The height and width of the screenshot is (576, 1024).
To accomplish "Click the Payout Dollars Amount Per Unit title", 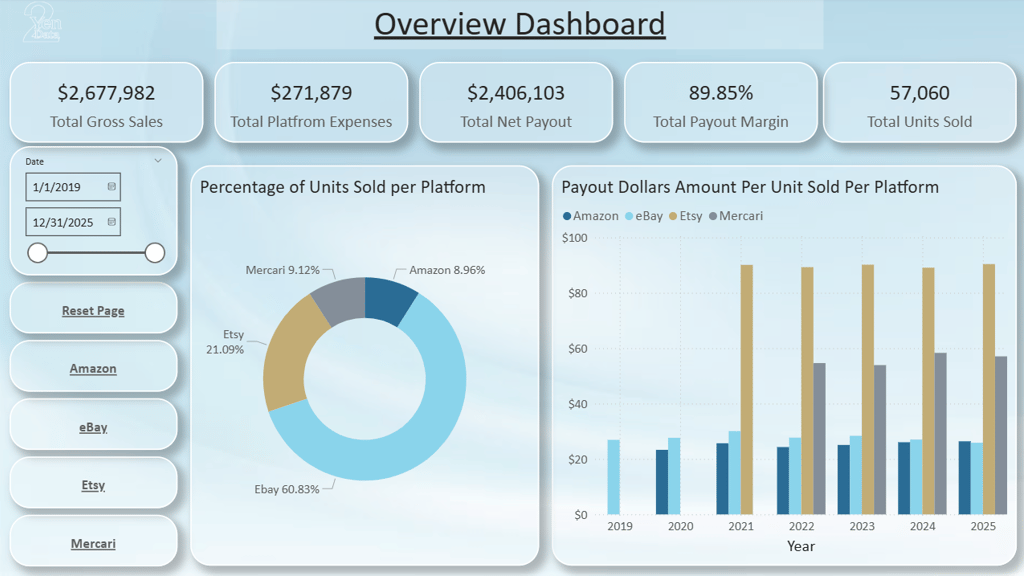I will coord(750,187).
